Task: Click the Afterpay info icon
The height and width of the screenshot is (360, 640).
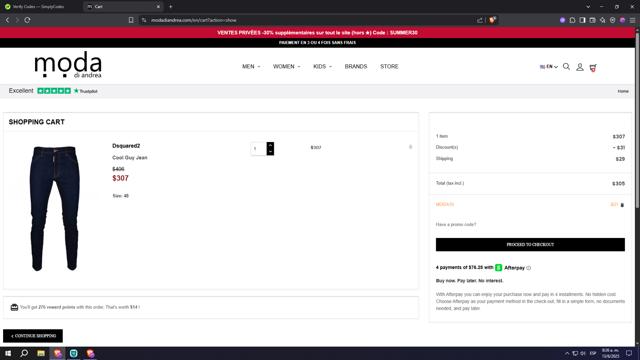Action: point(529,268)
